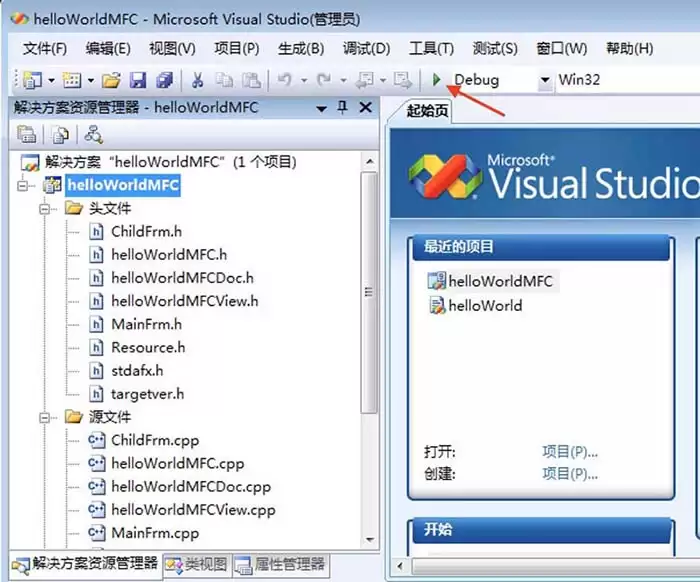Click Solution Explorer vertical scrollbar thumb

pos(369,293)
